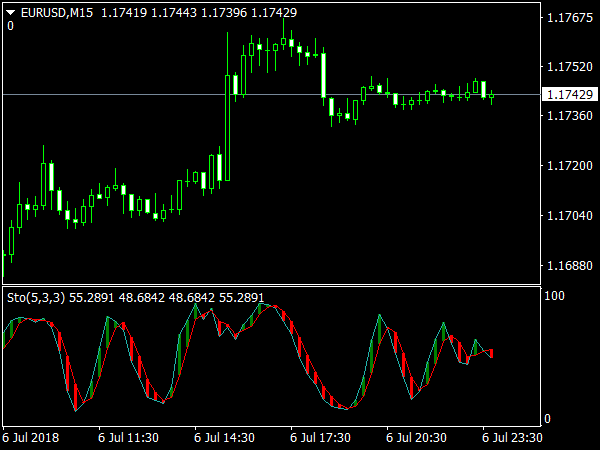Click the 100 level on stochastic scale
Viewport: 600px width, 450px height.
click(x=554, y=295)
